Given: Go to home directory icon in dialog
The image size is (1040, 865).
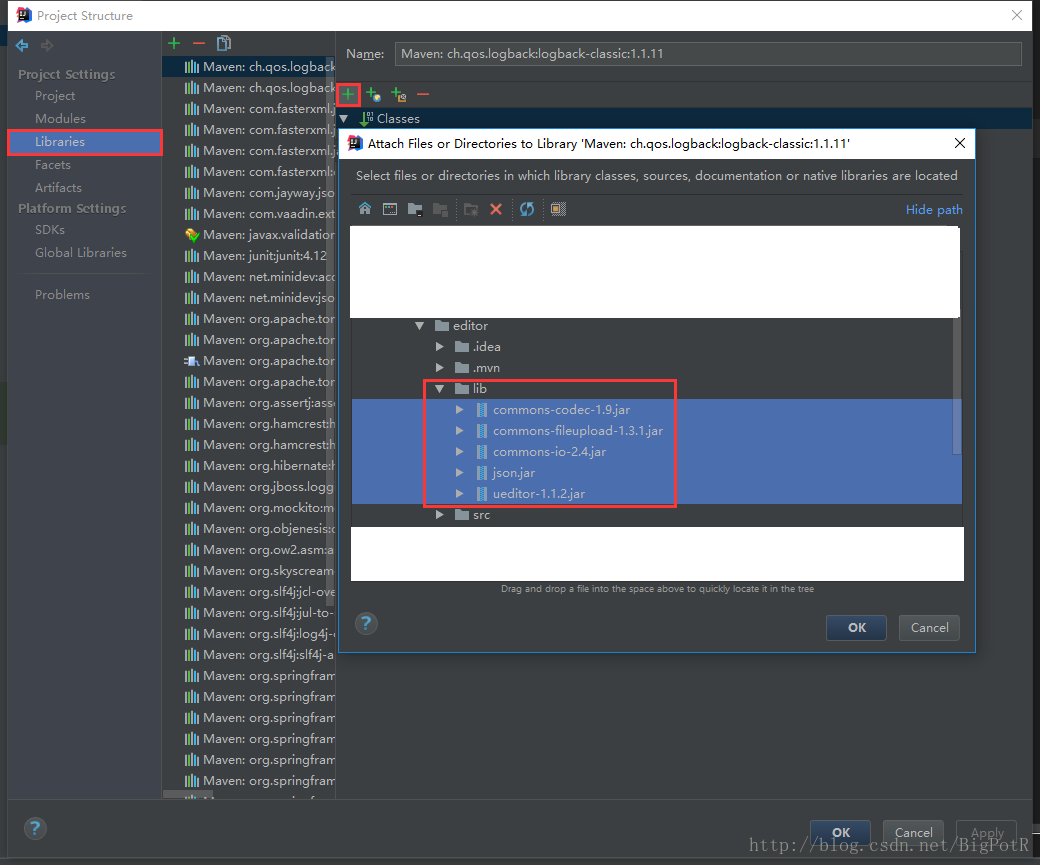Looking at the screenshot, I should pos(365,209).
